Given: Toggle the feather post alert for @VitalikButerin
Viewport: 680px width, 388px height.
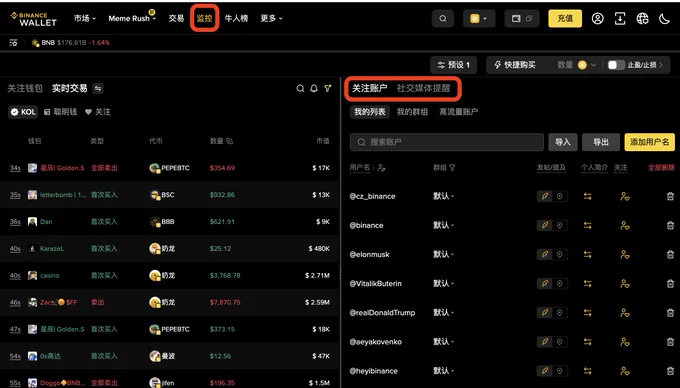Looking at the screenshot, I should [545, 284].
